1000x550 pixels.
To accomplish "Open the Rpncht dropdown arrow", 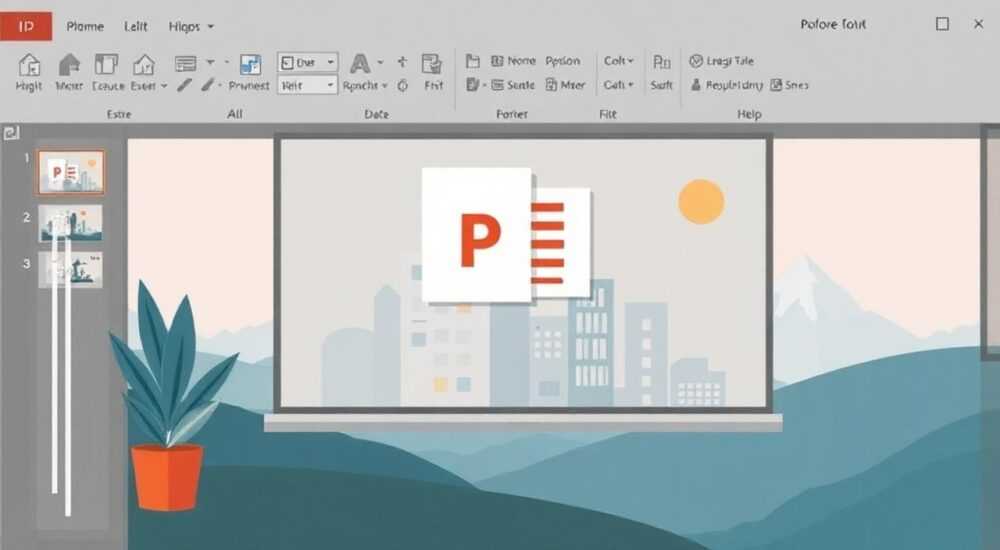I will click(x=385, y=85).
